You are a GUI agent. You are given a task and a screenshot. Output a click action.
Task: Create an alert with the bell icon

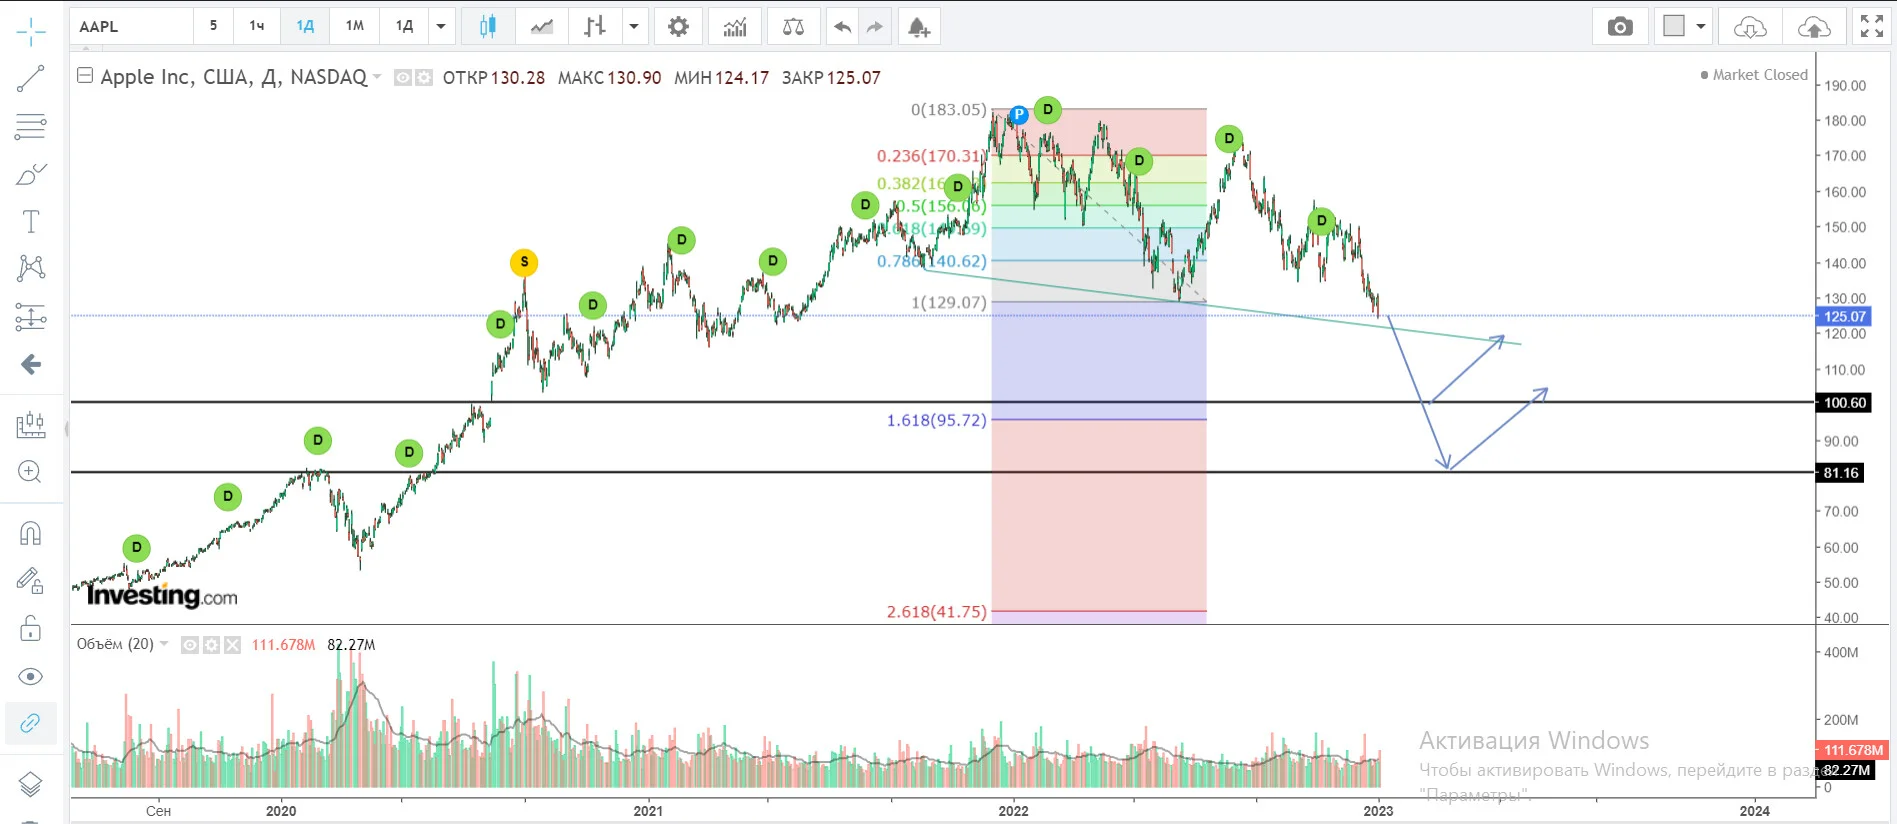coord(918,26)
